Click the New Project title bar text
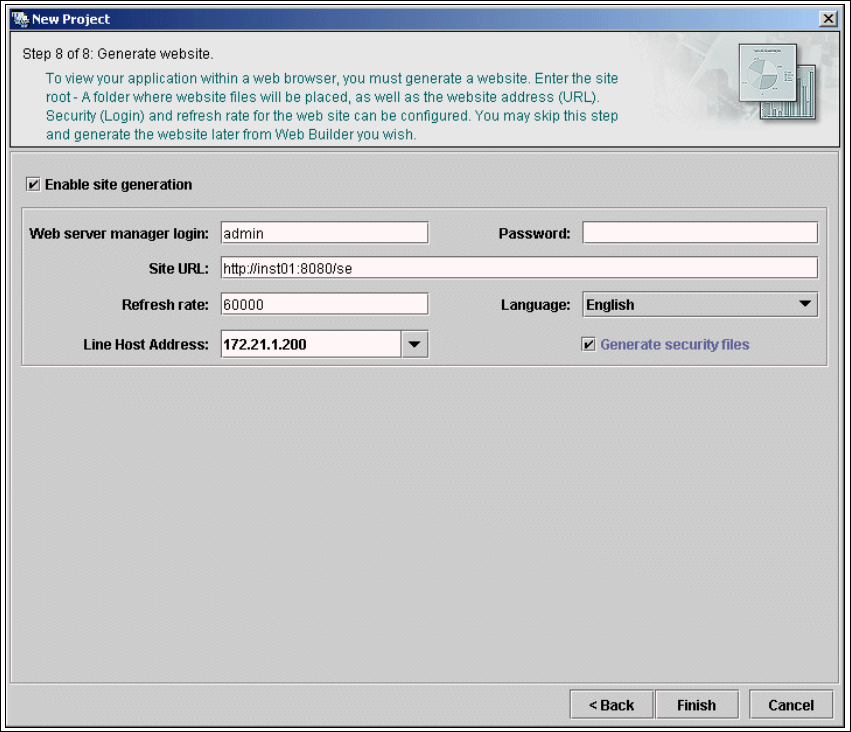Viewport: 851px width, 732px height. coord(71,19)
